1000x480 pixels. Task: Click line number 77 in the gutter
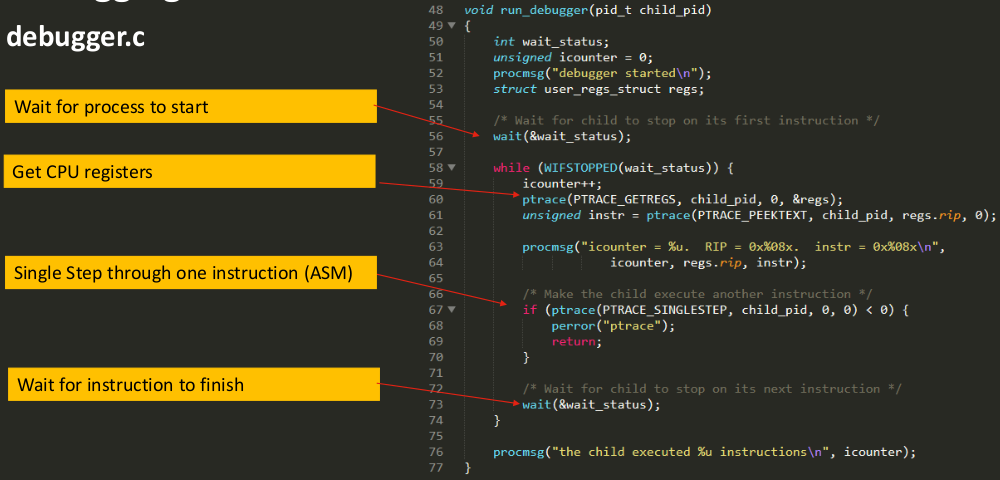pos(435,467)
